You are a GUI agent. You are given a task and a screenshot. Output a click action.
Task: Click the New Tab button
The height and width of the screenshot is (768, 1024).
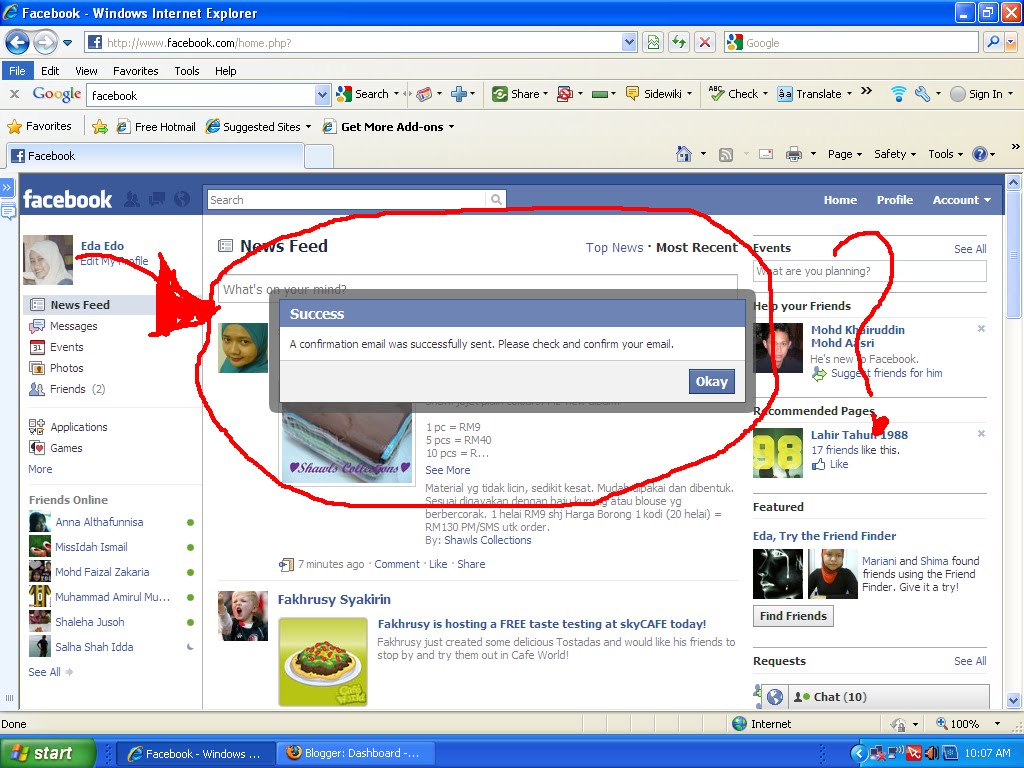pos(319,157)
